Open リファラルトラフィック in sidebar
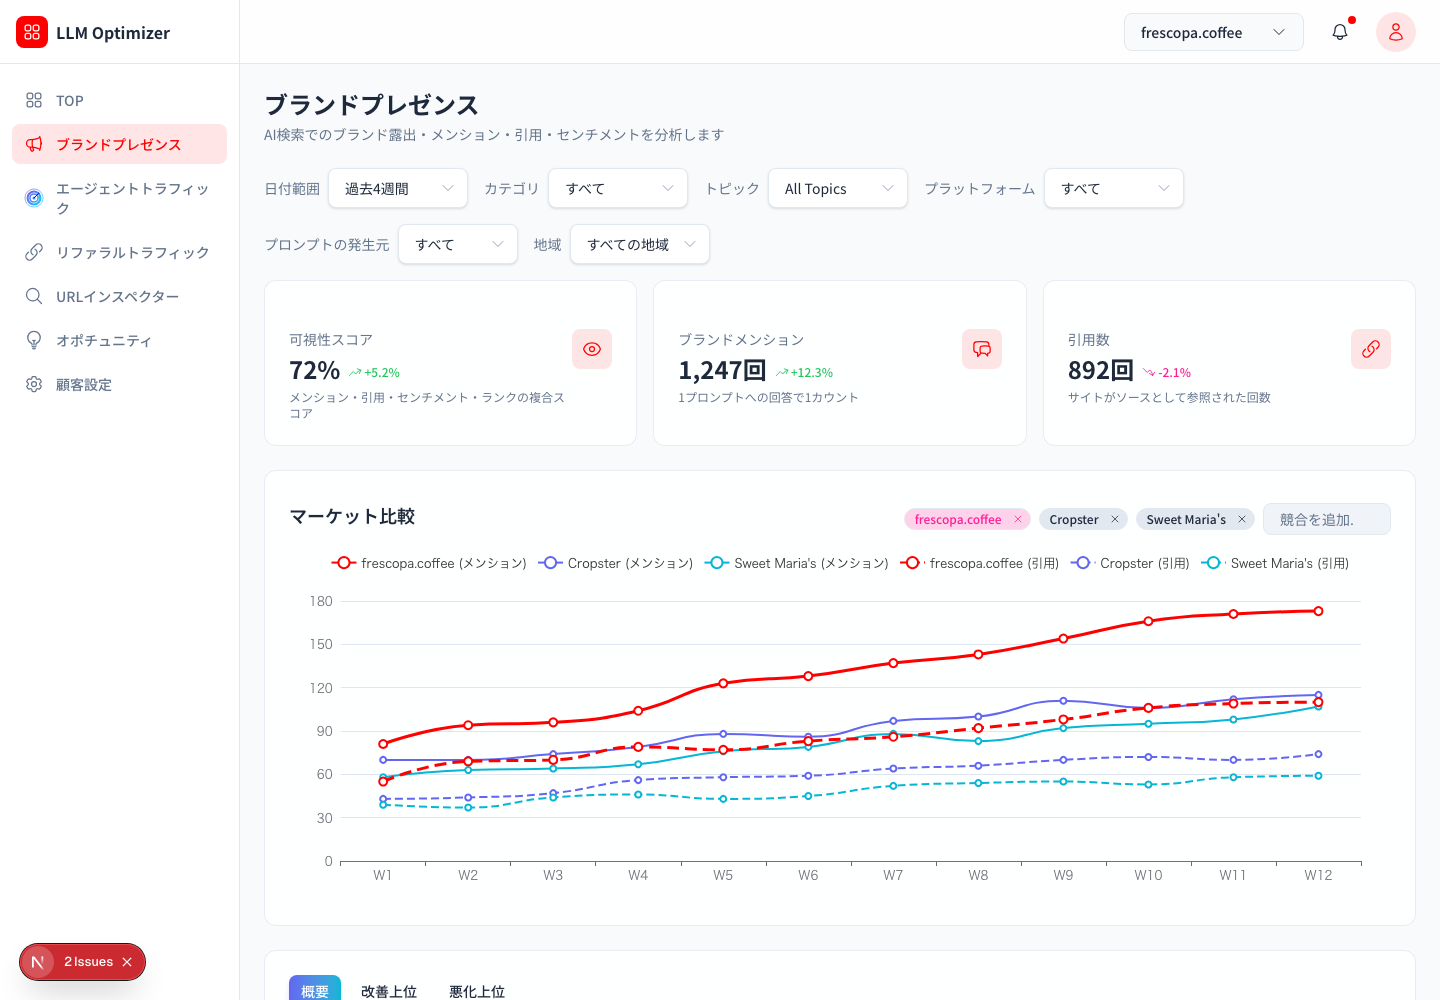The width and height of the screenshot is (1440, 1000). [119, 252]
